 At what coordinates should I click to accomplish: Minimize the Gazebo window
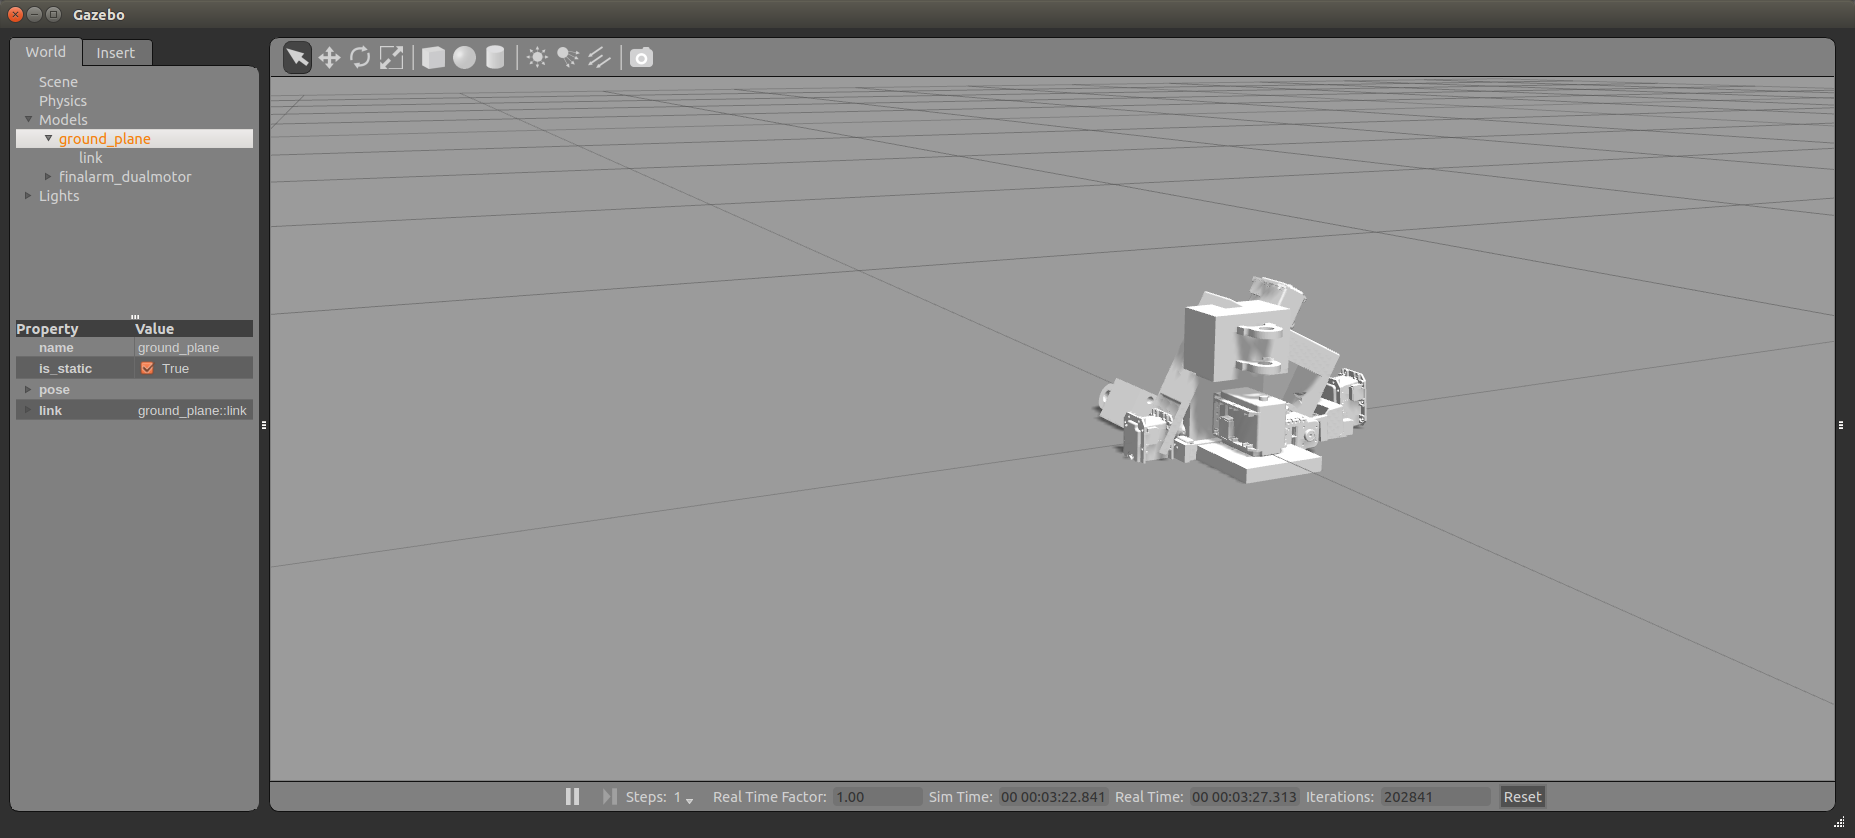[x=34, y=14]
